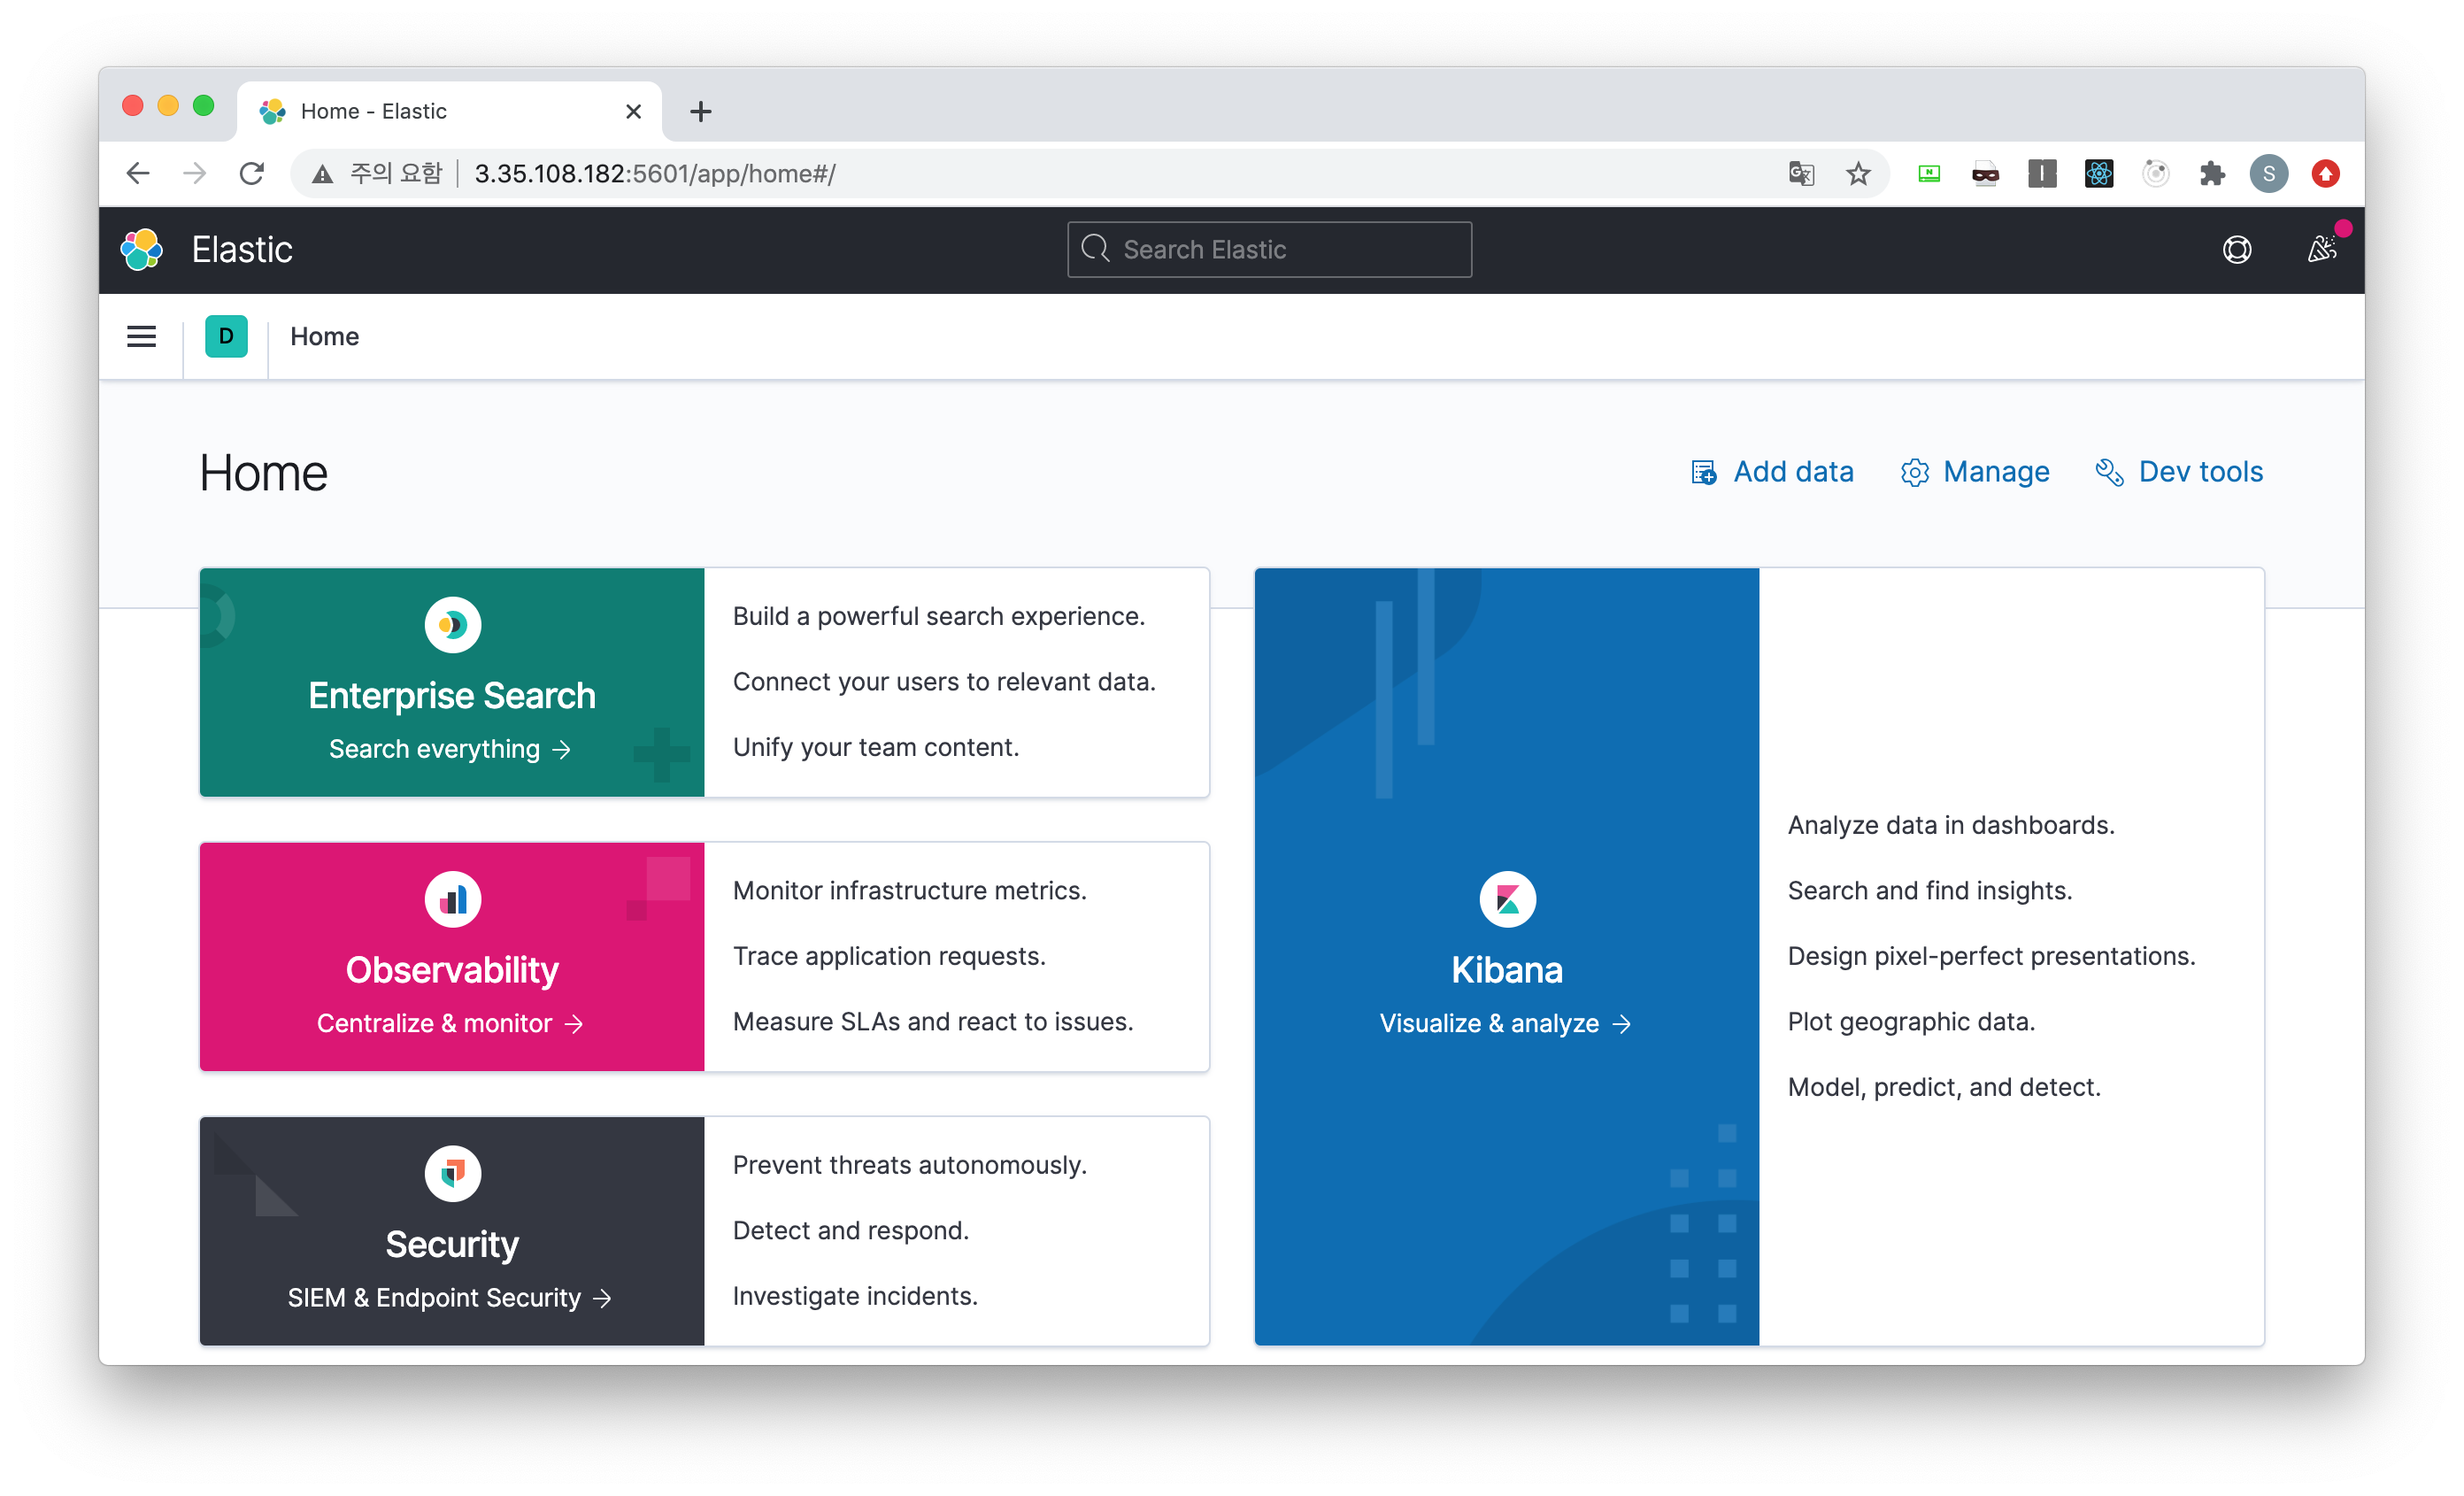Click the Security shield logo
The width and height of the screenshot is (2464, 1496).
[453, 1173]
